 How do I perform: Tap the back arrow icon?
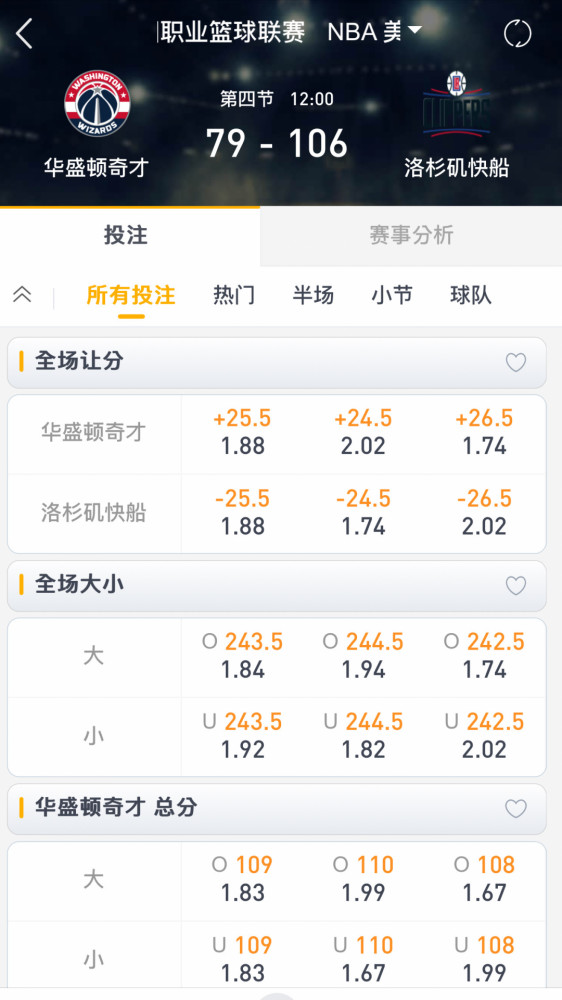pos(24,34)
